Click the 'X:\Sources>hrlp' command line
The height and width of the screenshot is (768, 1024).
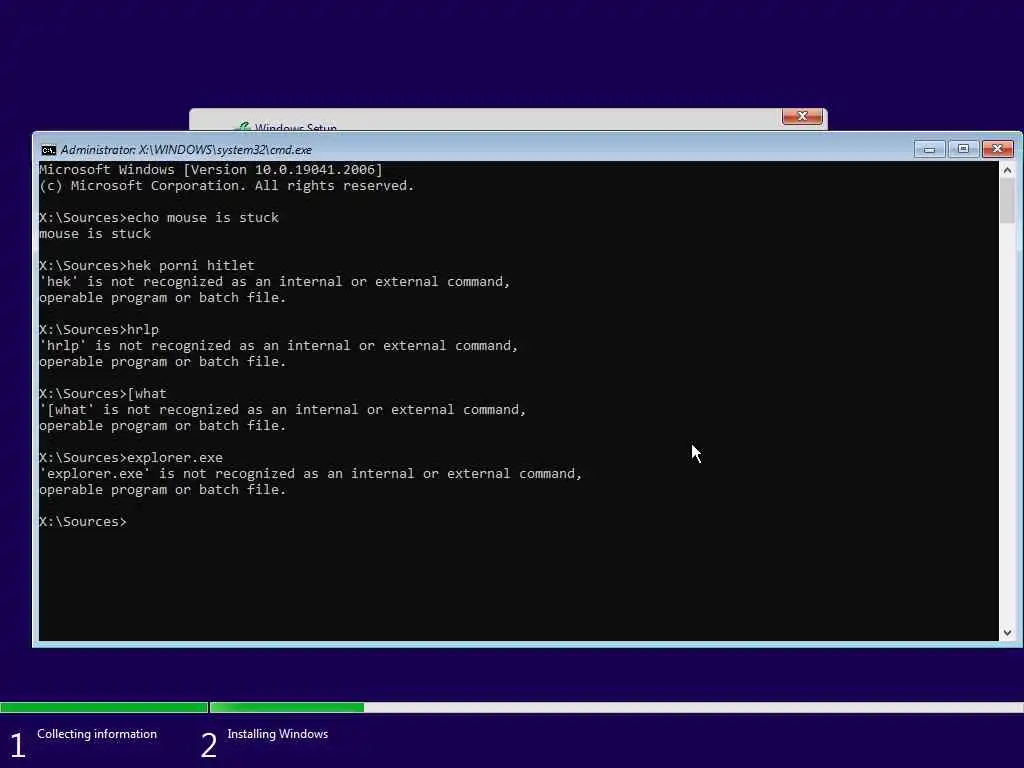tap(99, 330)
